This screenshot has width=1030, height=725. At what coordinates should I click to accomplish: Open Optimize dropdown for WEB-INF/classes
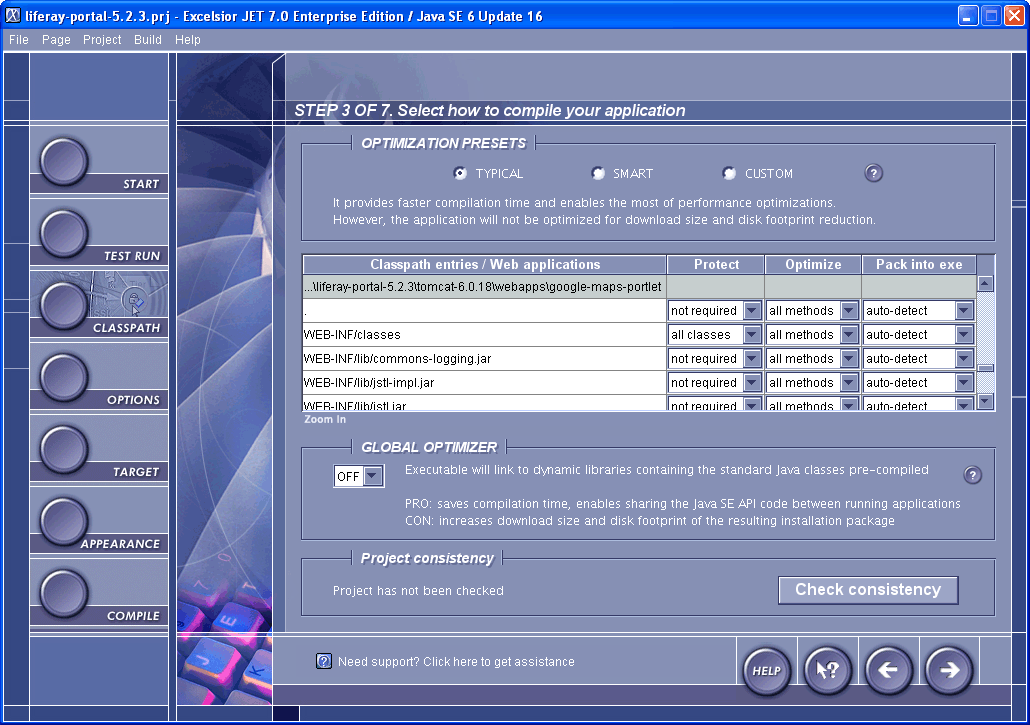click(x=849, y=335)
